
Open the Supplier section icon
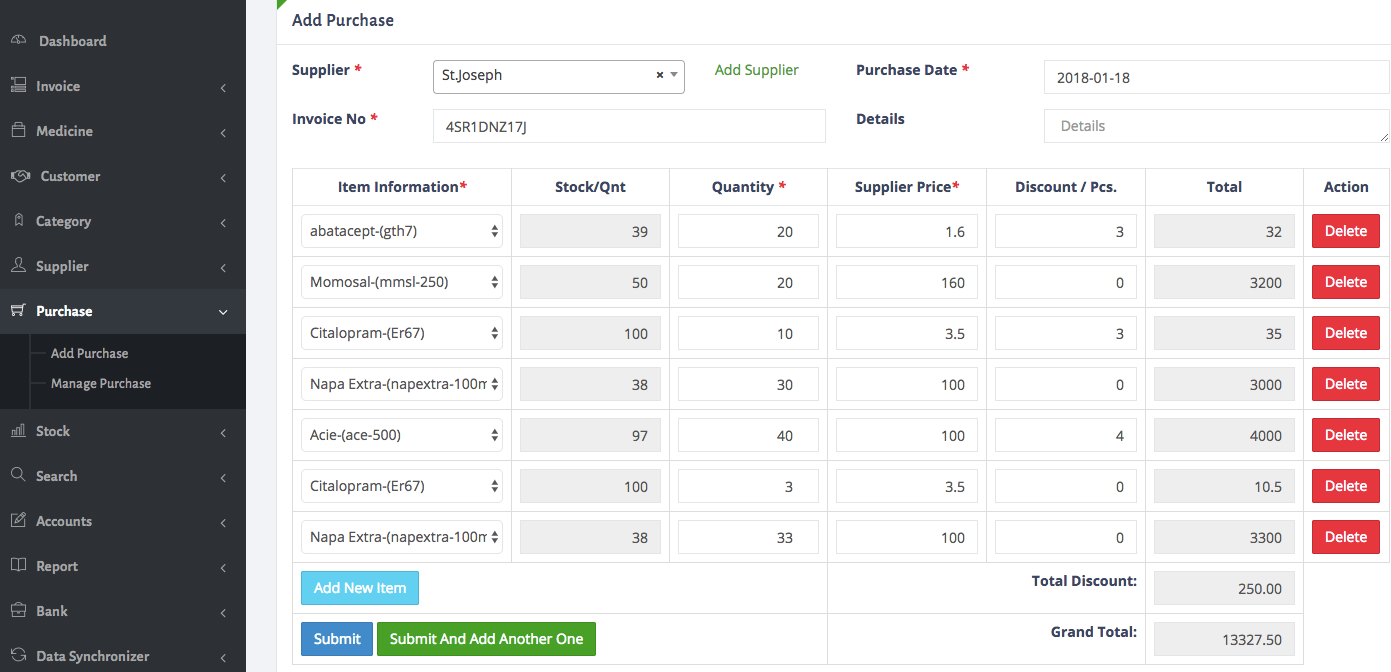(18, 265)
